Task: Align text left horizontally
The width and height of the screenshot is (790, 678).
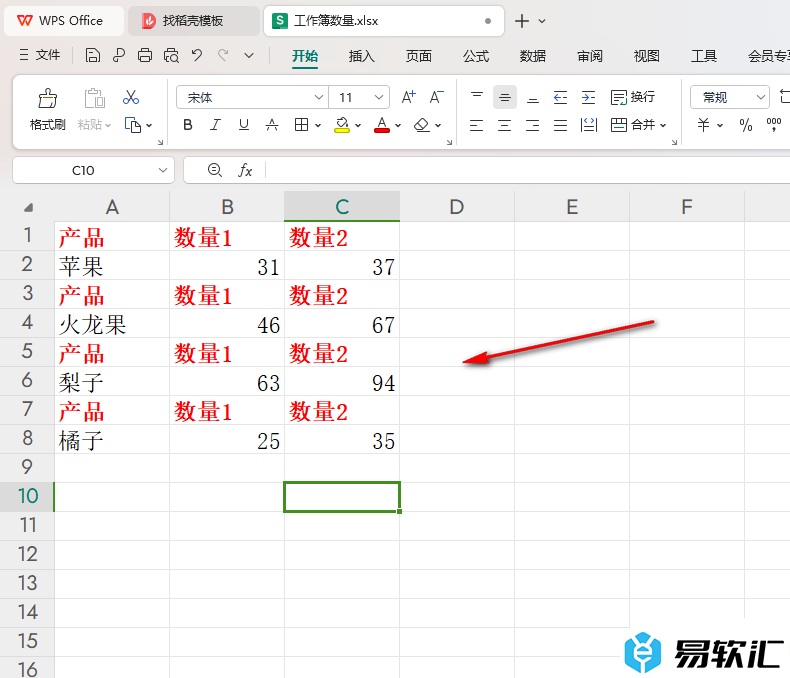Action: click(477, 125)
